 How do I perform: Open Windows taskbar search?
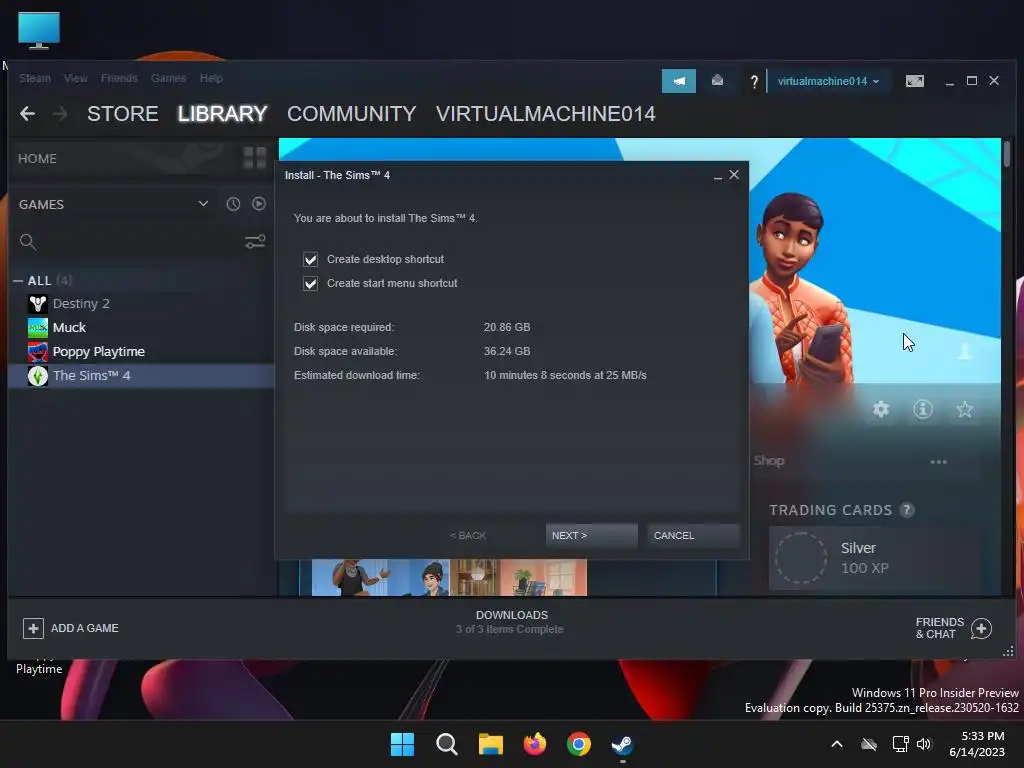pos(447,744)
